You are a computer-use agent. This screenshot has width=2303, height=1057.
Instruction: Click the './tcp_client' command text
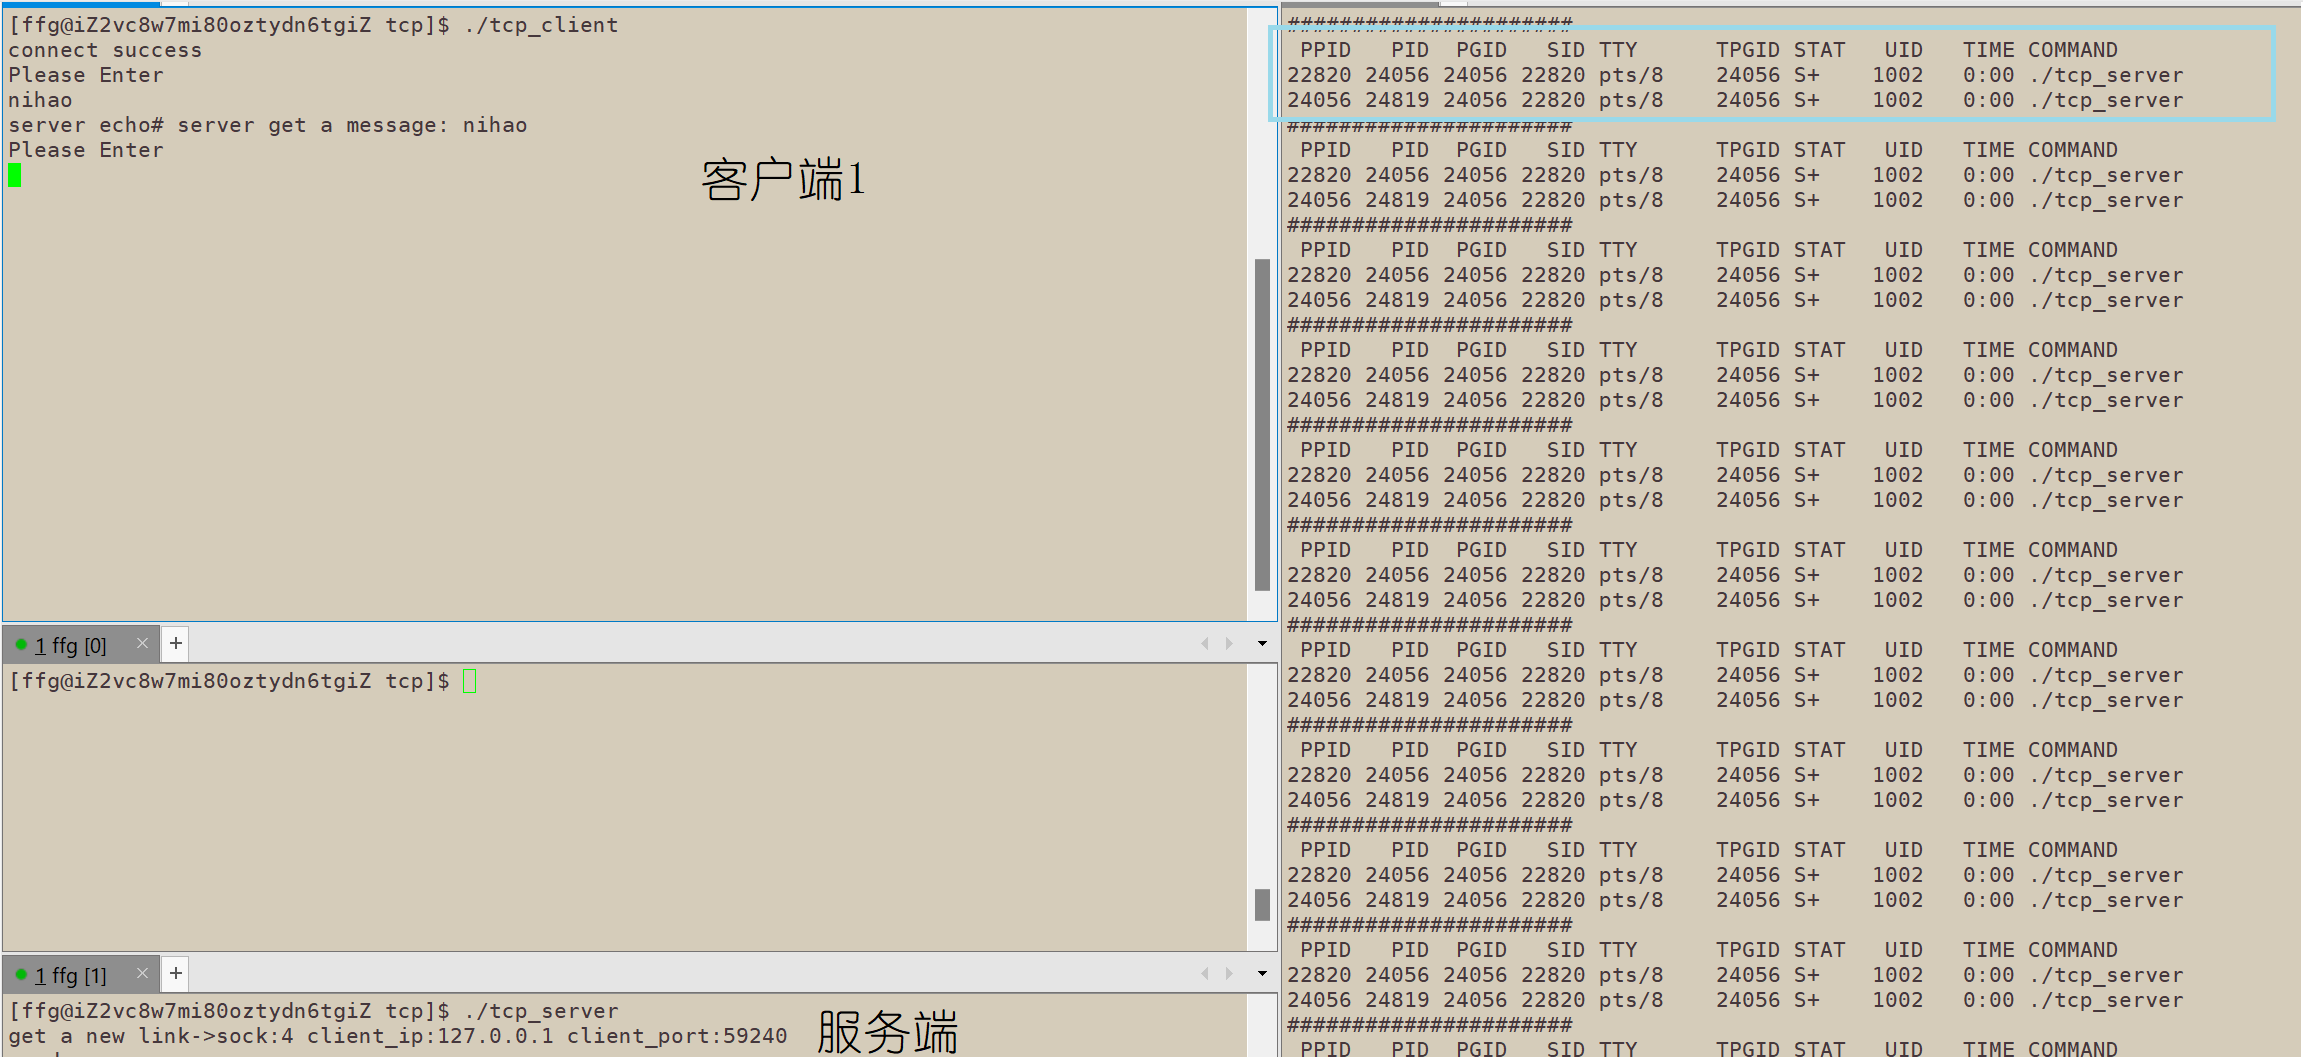pyautogui.click(x=541, y=25)
